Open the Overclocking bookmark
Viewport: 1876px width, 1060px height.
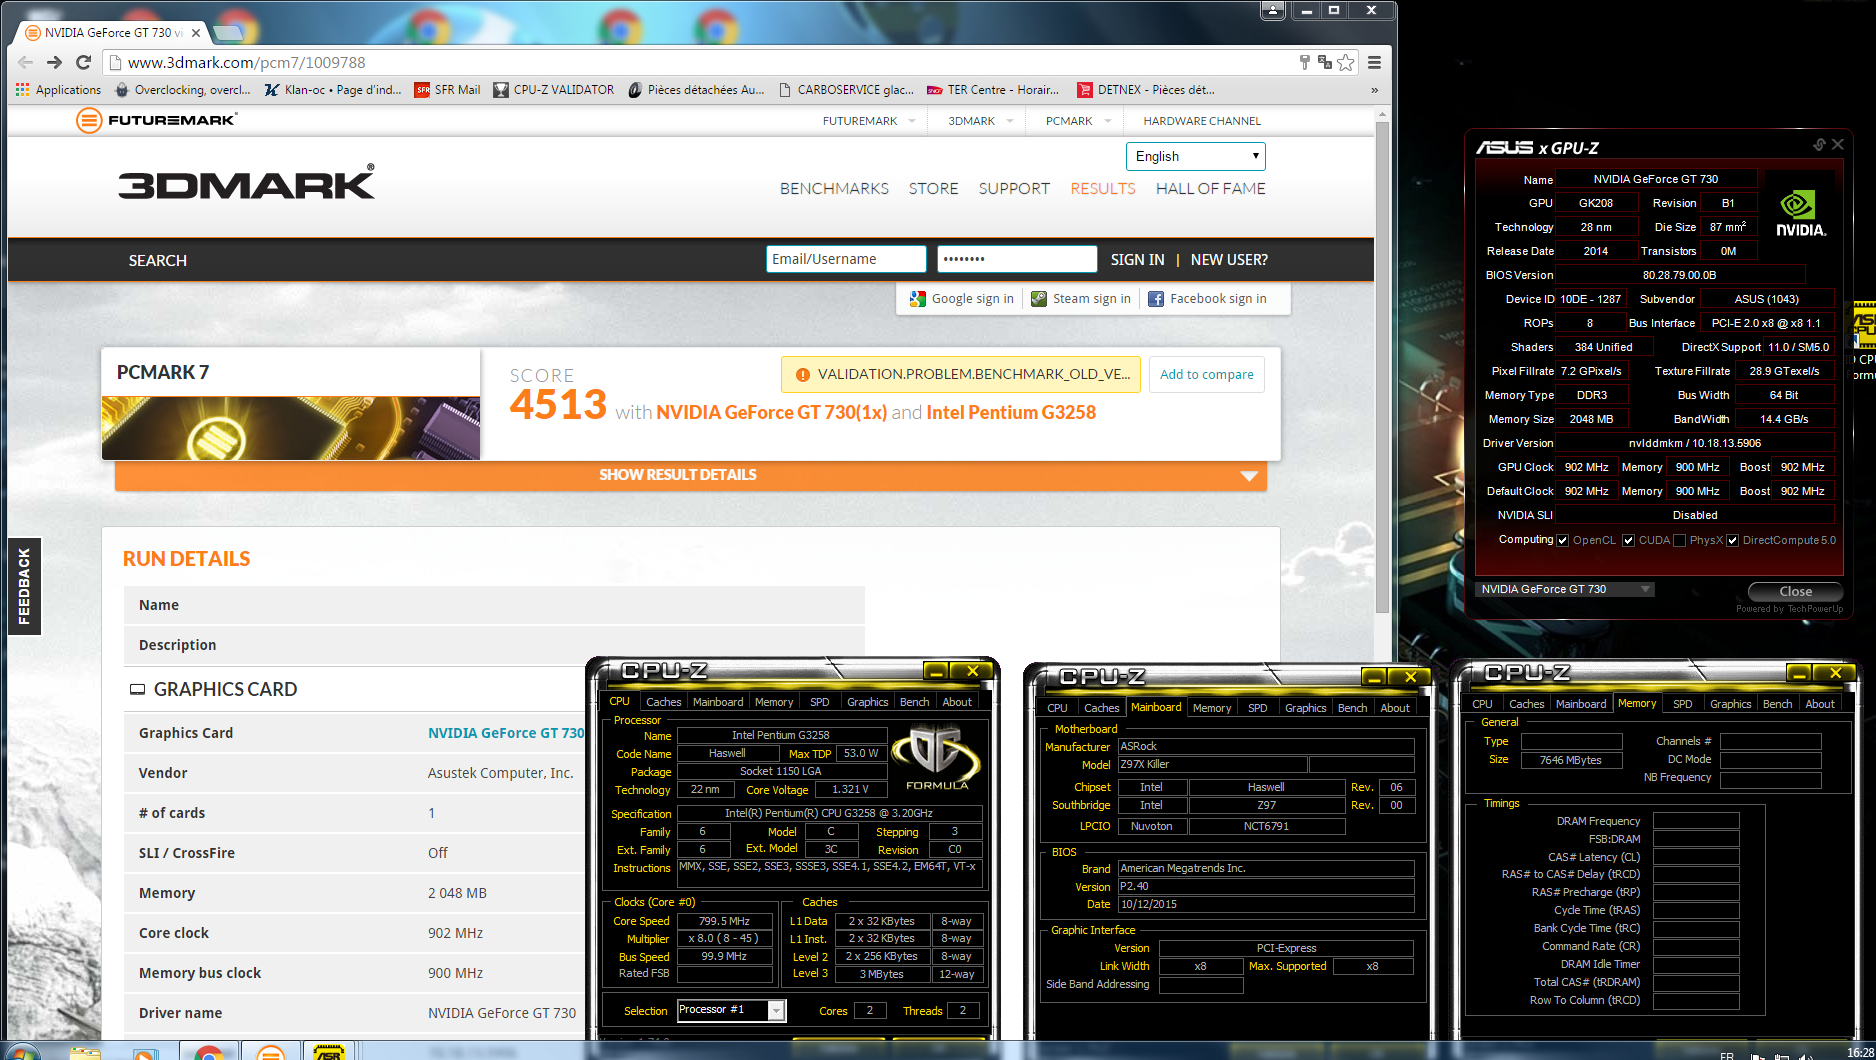click(183, 90)
